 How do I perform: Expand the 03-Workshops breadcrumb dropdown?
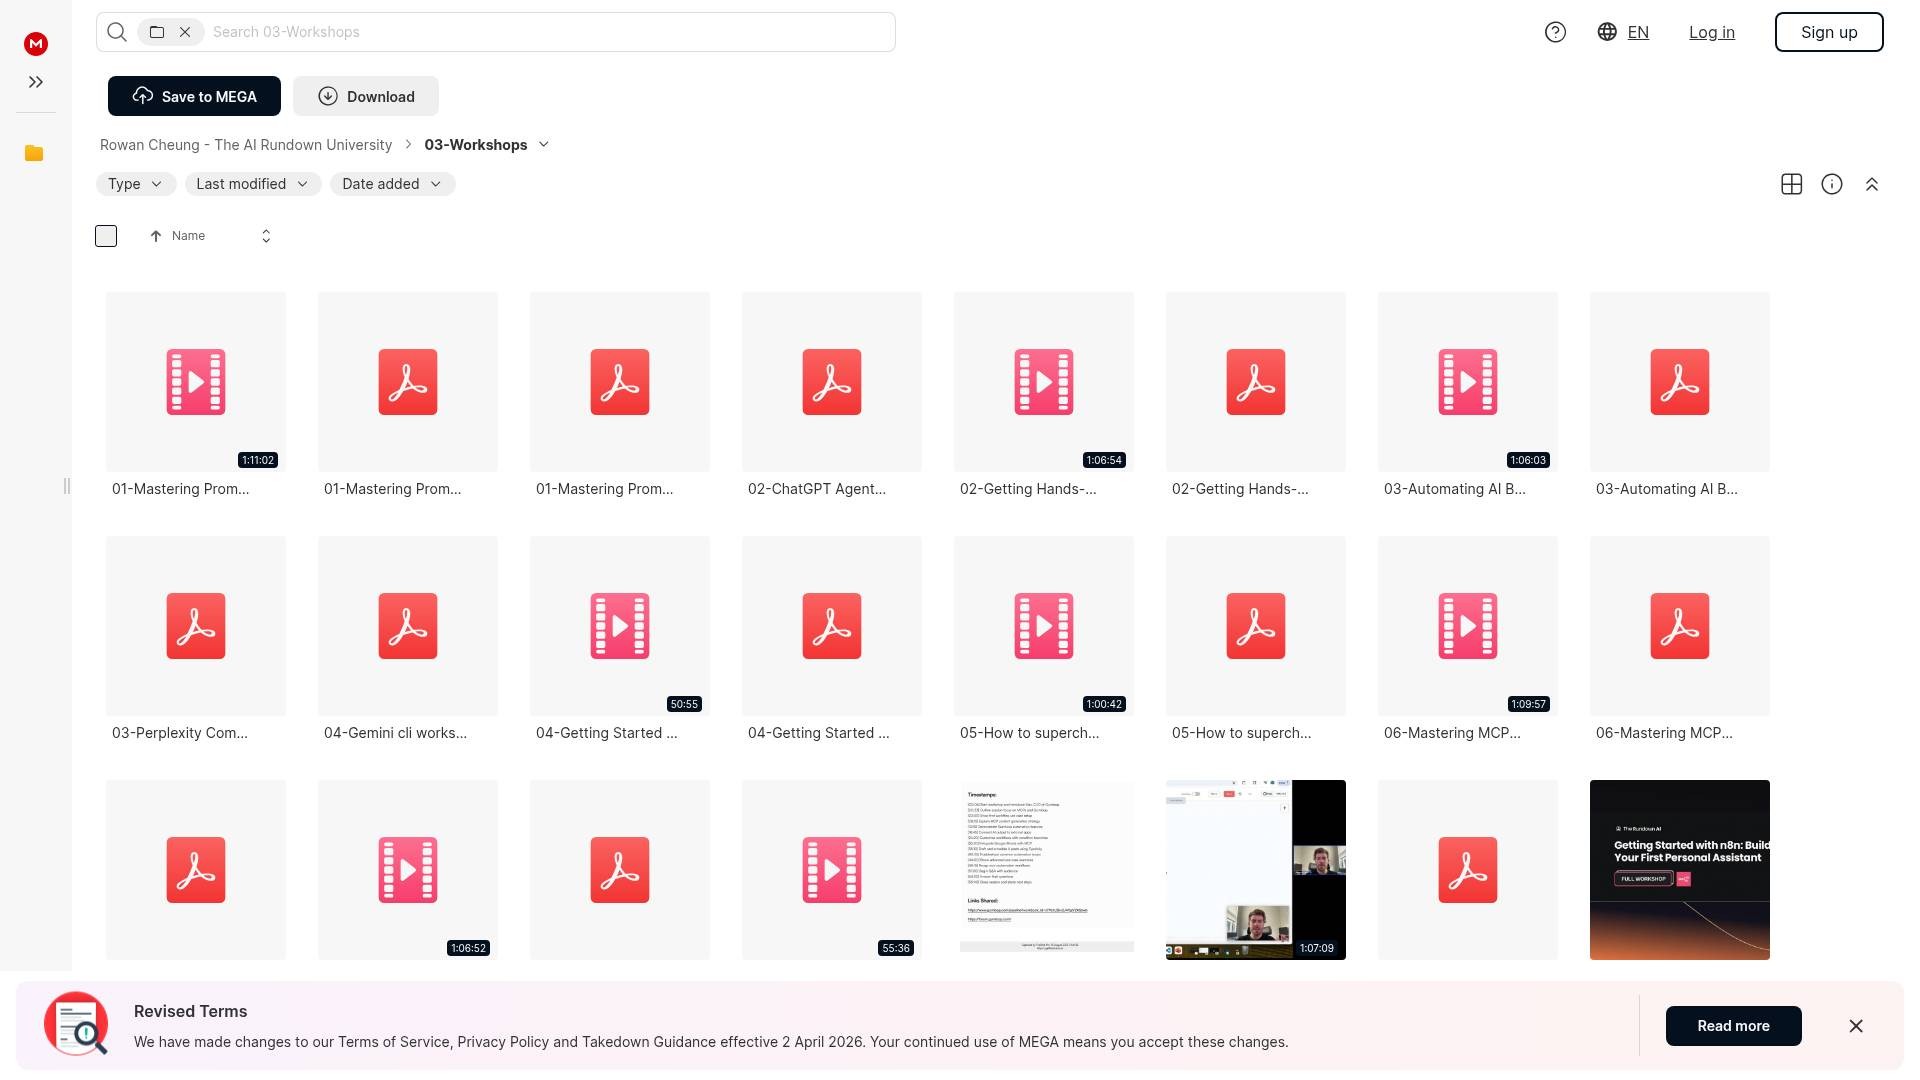tap(544, 144)
